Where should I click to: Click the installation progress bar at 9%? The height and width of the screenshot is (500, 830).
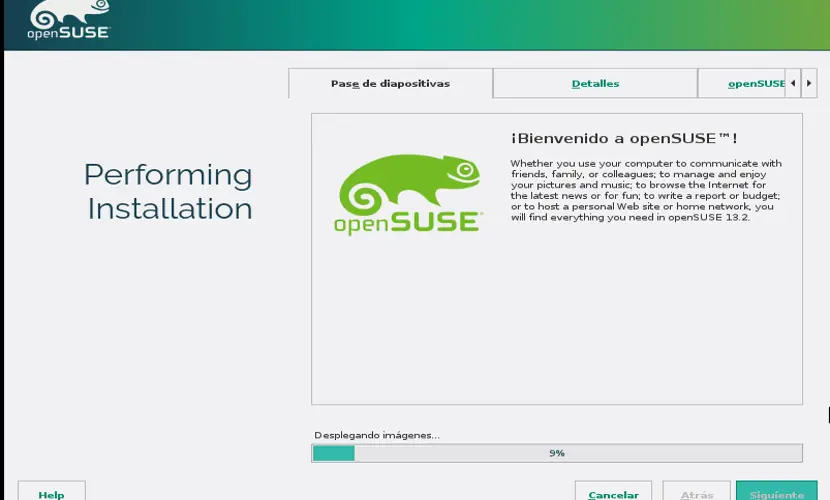pyautogui.click(x=557, y=453)
